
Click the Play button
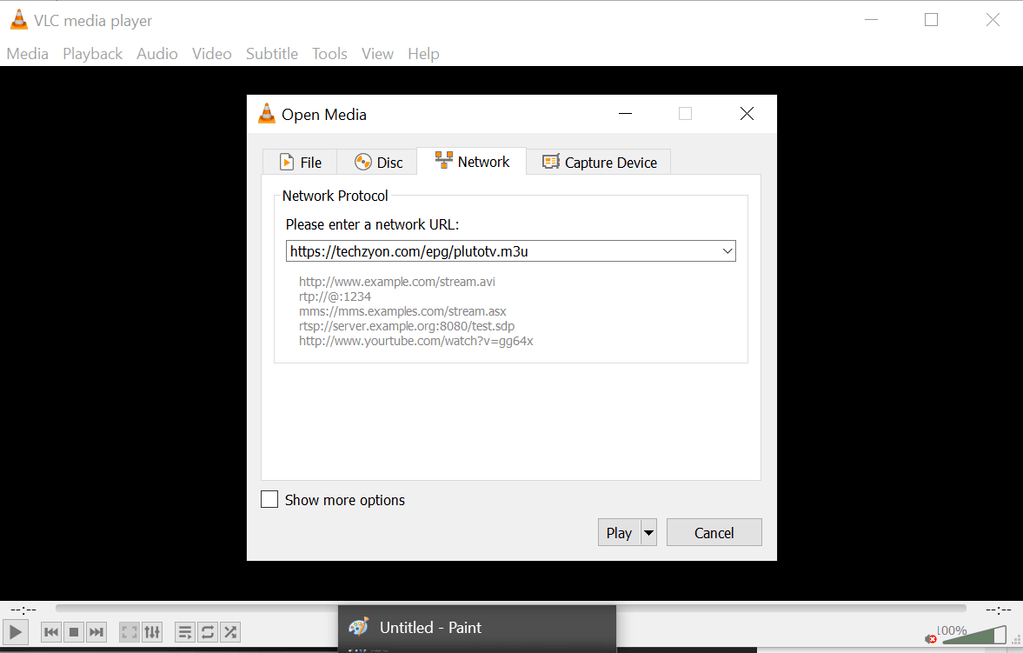pyautogui.click(x=618, y=532)
